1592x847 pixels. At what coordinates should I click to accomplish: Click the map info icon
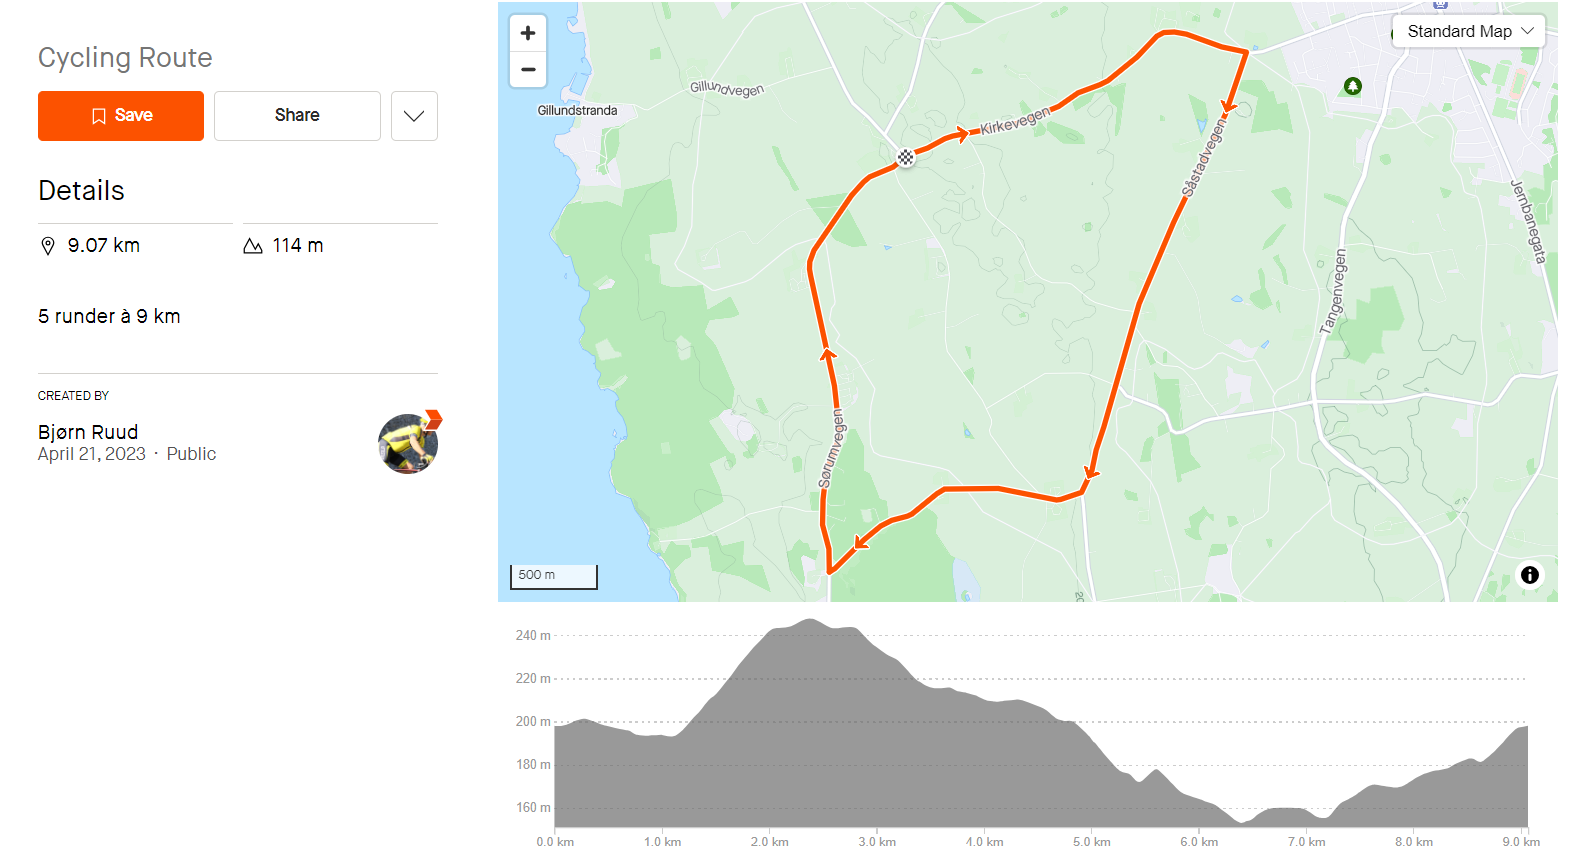1529,575
